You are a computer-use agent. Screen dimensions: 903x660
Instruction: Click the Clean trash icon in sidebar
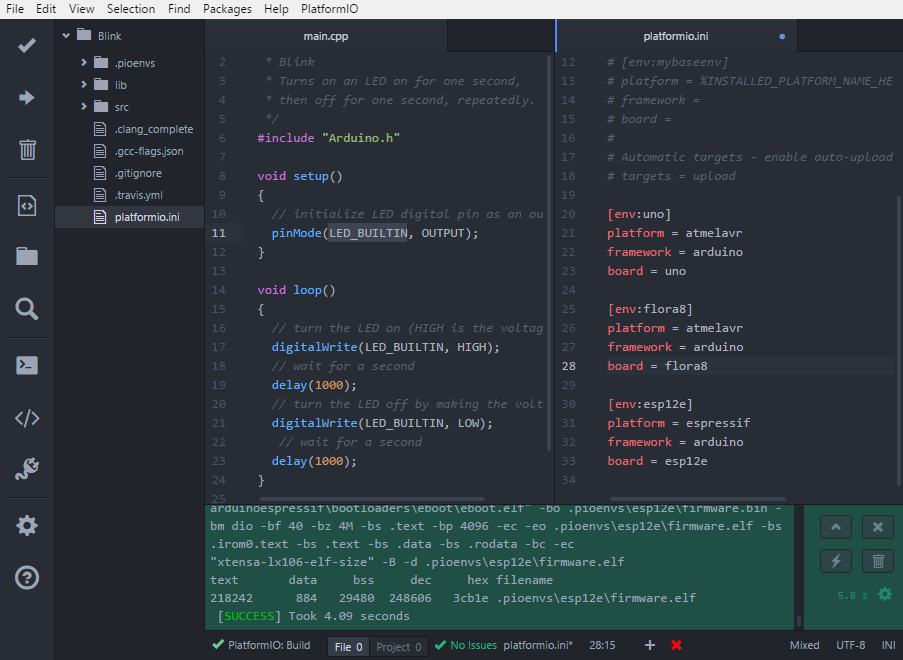(27, 149)
